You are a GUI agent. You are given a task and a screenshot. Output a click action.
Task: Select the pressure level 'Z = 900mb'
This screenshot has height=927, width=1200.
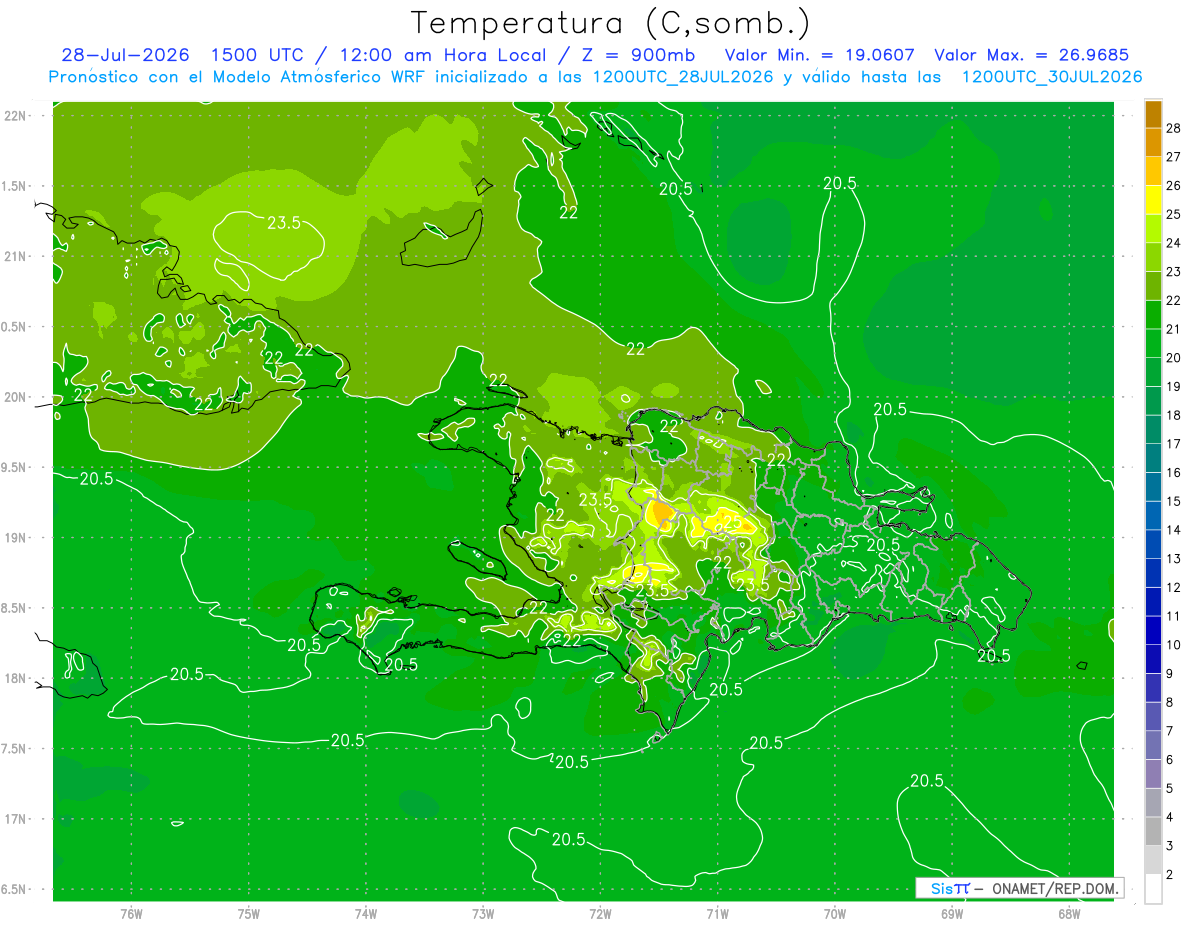(637, 55)
